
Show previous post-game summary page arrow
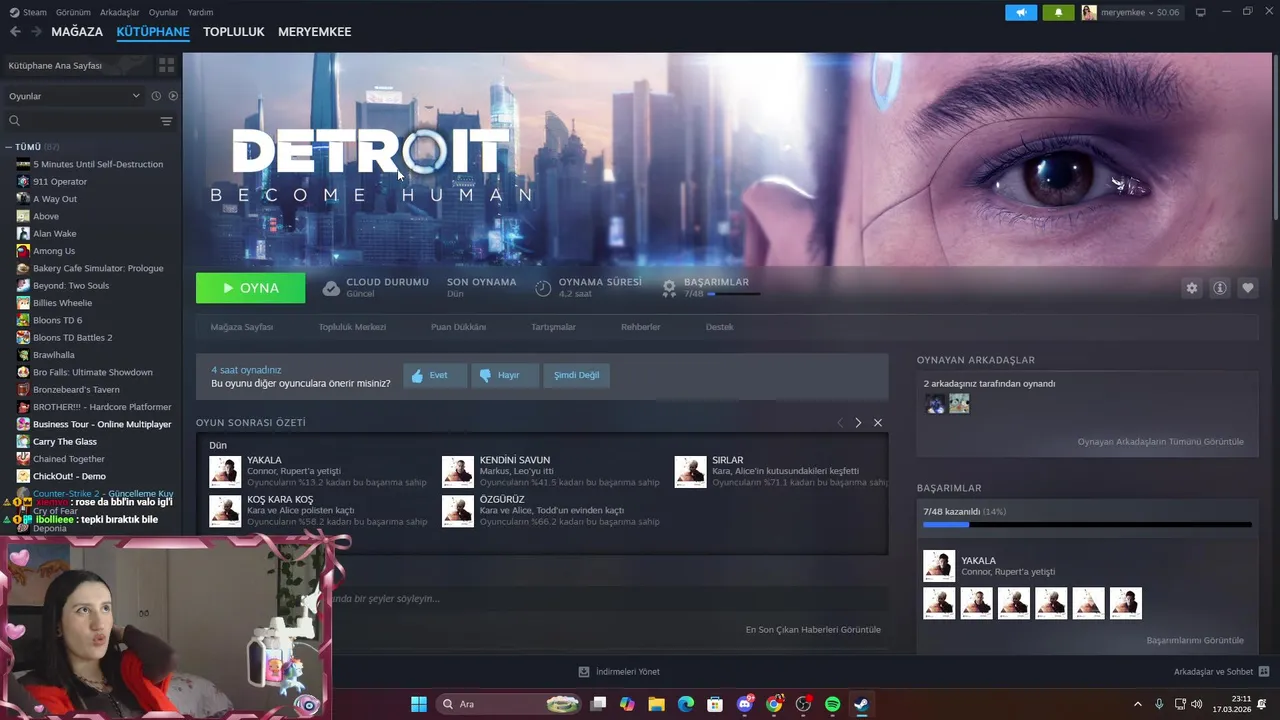840,423
